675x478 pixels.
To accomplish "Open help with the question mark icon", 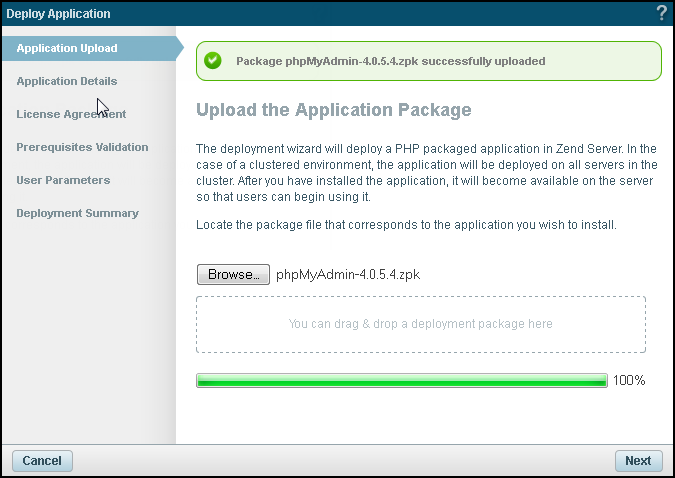I will 661,13.
